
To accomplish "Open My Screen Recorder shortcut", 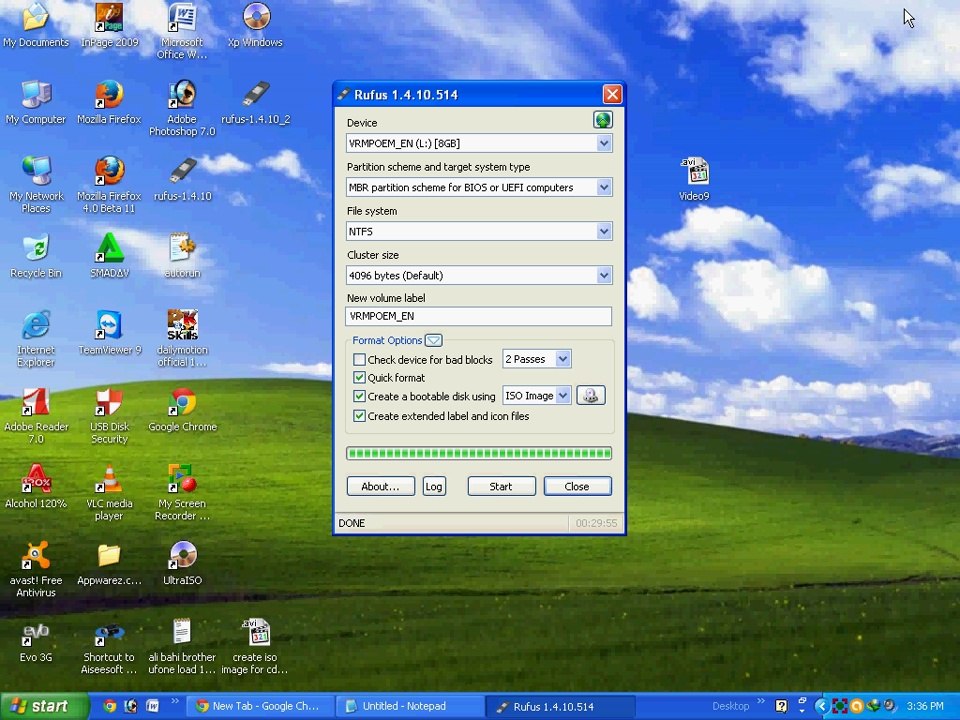I will [x=182, y=493].
